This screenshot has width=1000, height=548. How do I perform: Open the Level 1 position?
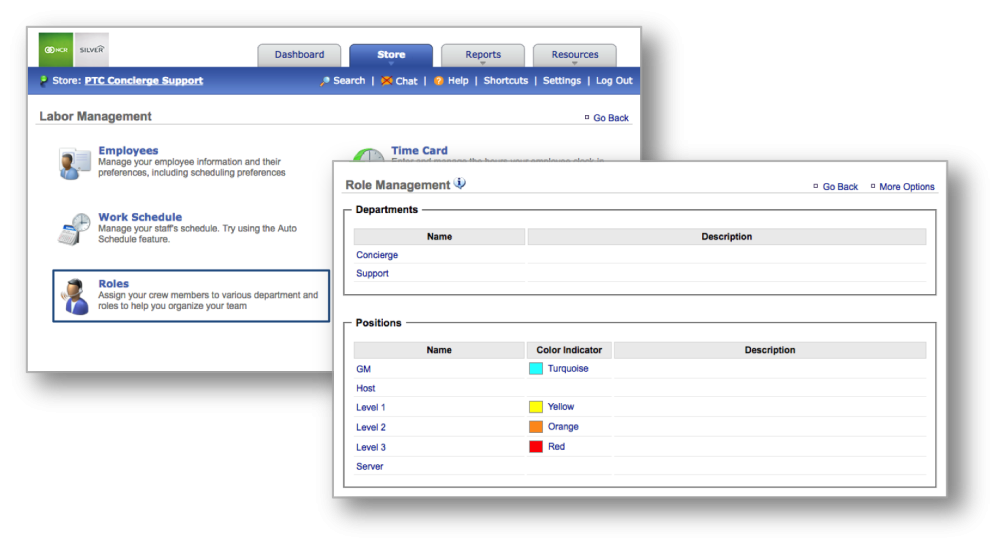coord(371,408)
